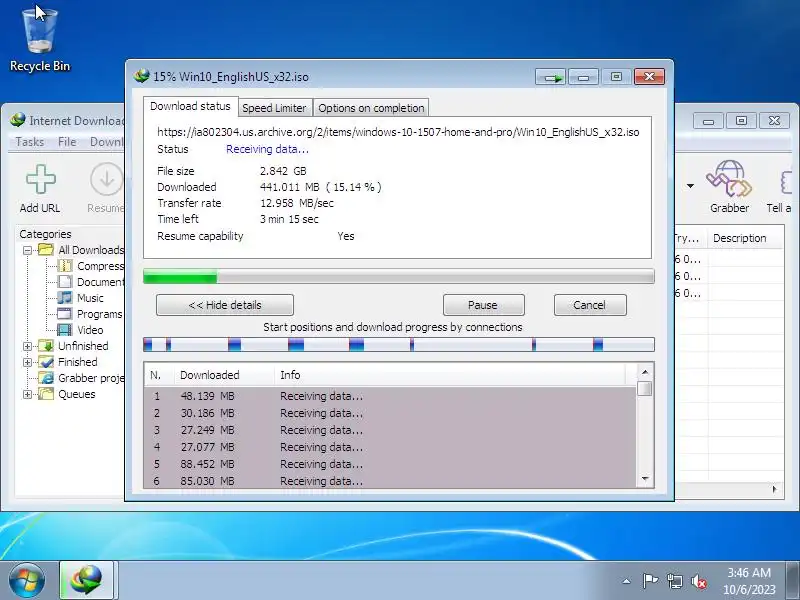Click the network tray icon
The image size is (800, 600).
[674, 581]
